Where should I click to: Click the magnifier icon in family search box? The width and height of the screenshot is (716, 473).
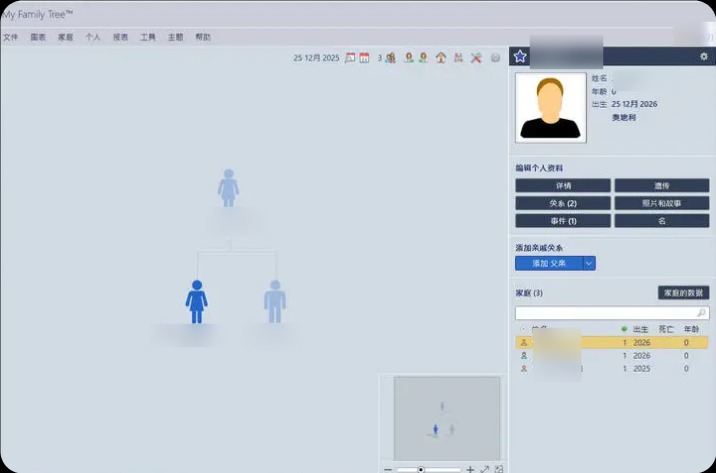pyautogui.click(x=701, y=313)
